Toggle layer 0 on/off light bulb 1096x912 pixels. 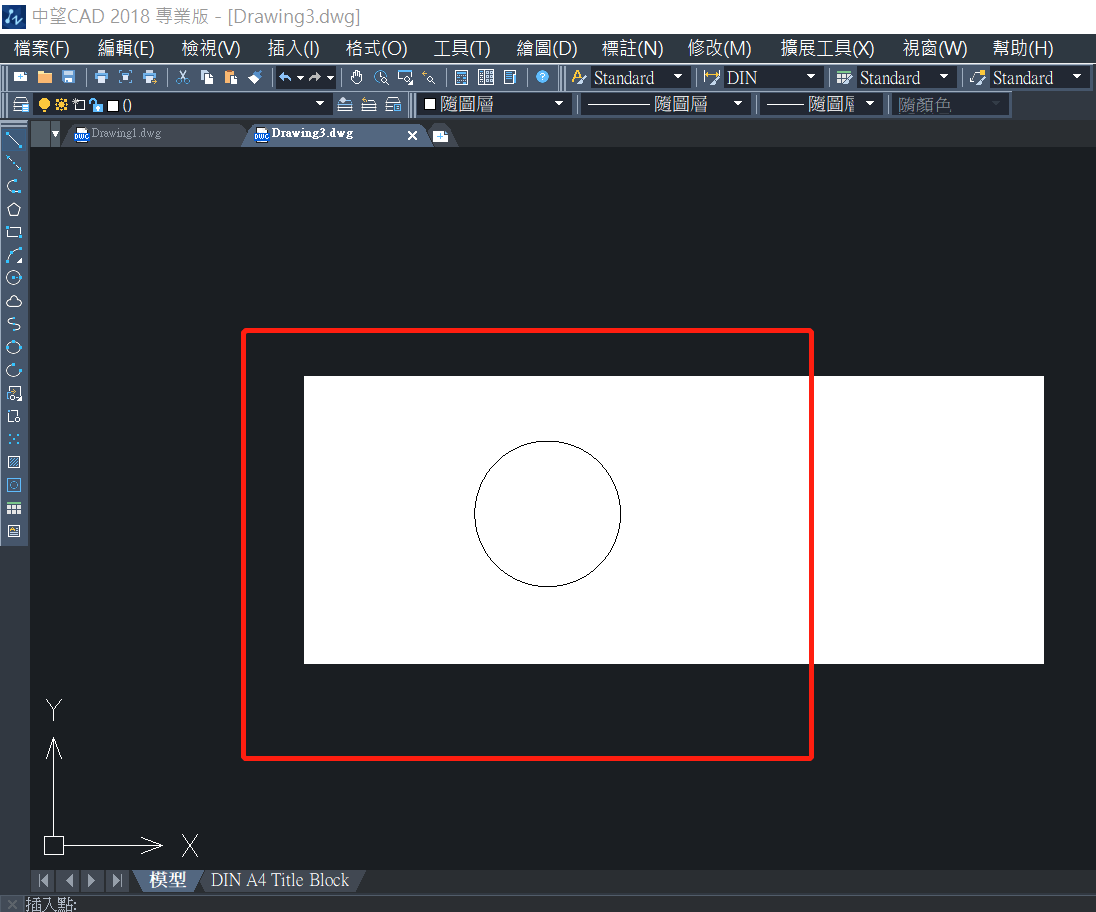tap(44, 105)
